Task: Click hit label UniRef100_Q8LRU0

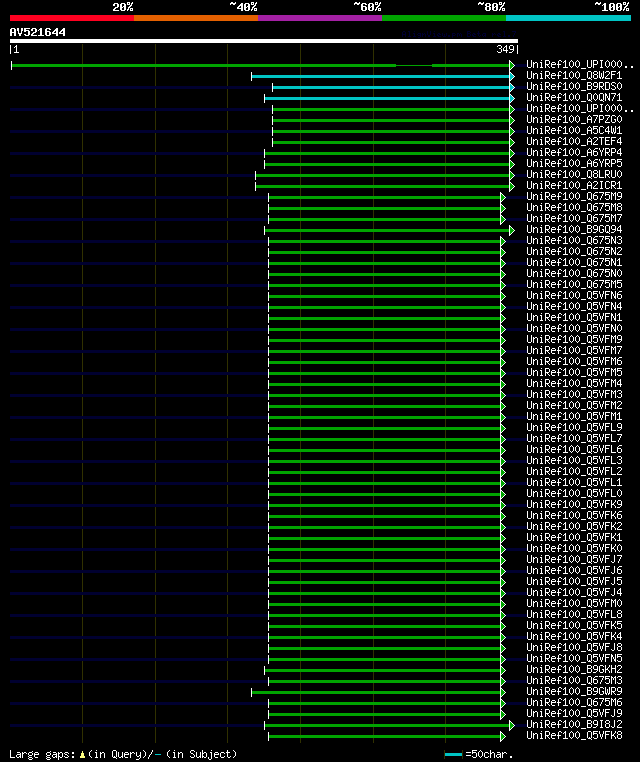Action: click(x=574, y=174)
